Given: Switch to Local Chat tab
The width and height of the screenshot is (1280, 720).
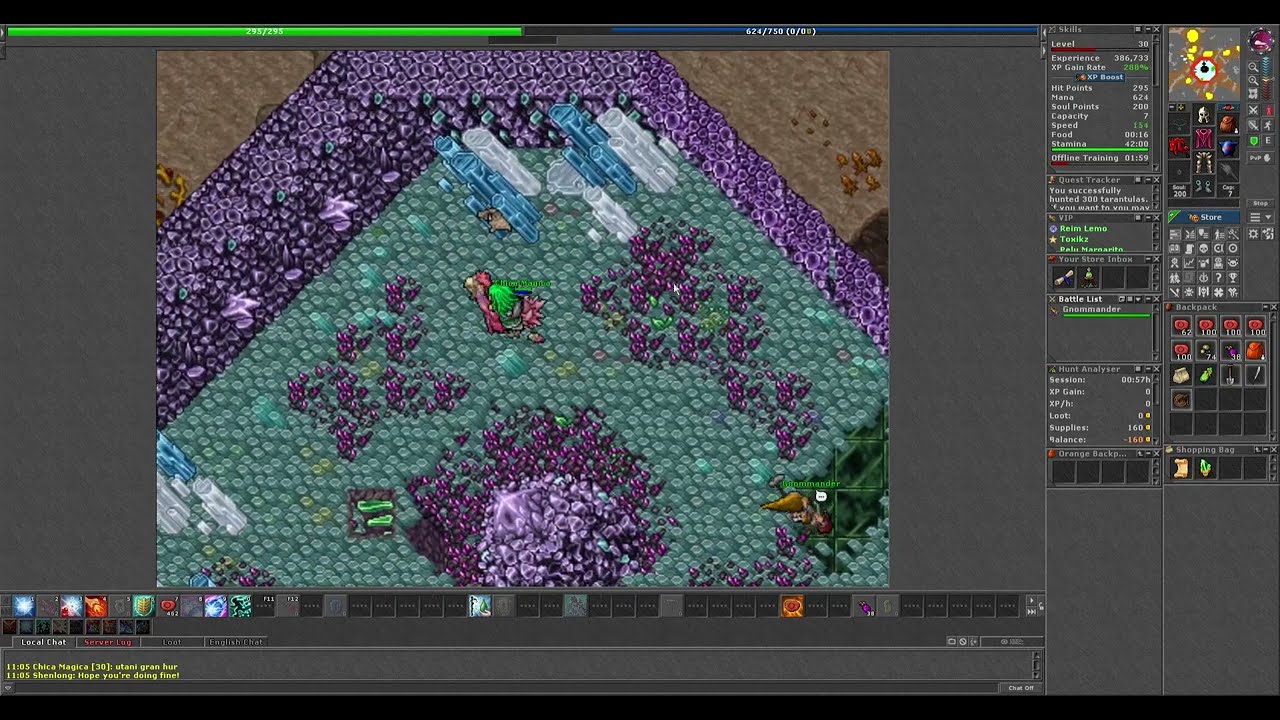Looking at the screenshot, I should 43,642.
